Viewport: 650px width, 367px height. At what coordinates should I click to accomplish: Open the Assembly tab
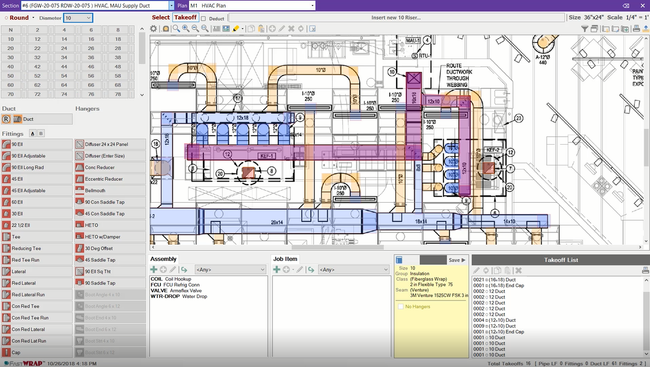[163, 259]
